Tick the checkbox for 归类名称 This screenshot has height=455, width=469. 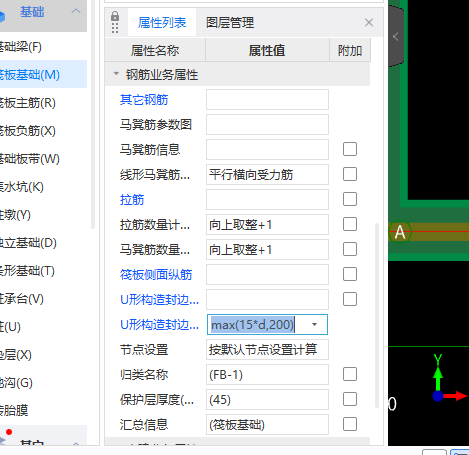pos(350,374)
